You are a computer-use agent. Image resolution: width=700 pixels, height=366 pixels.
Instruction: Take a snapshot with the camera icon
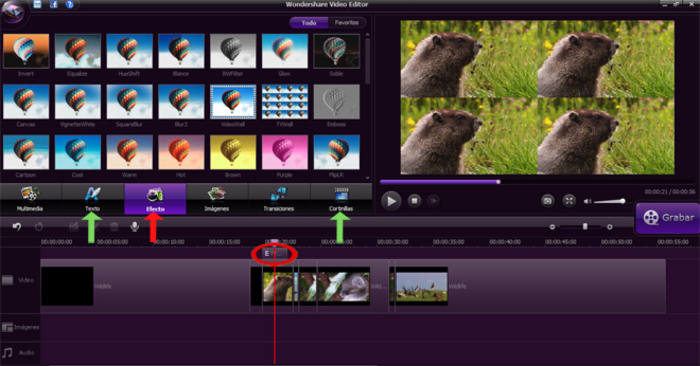click(548, 201)
